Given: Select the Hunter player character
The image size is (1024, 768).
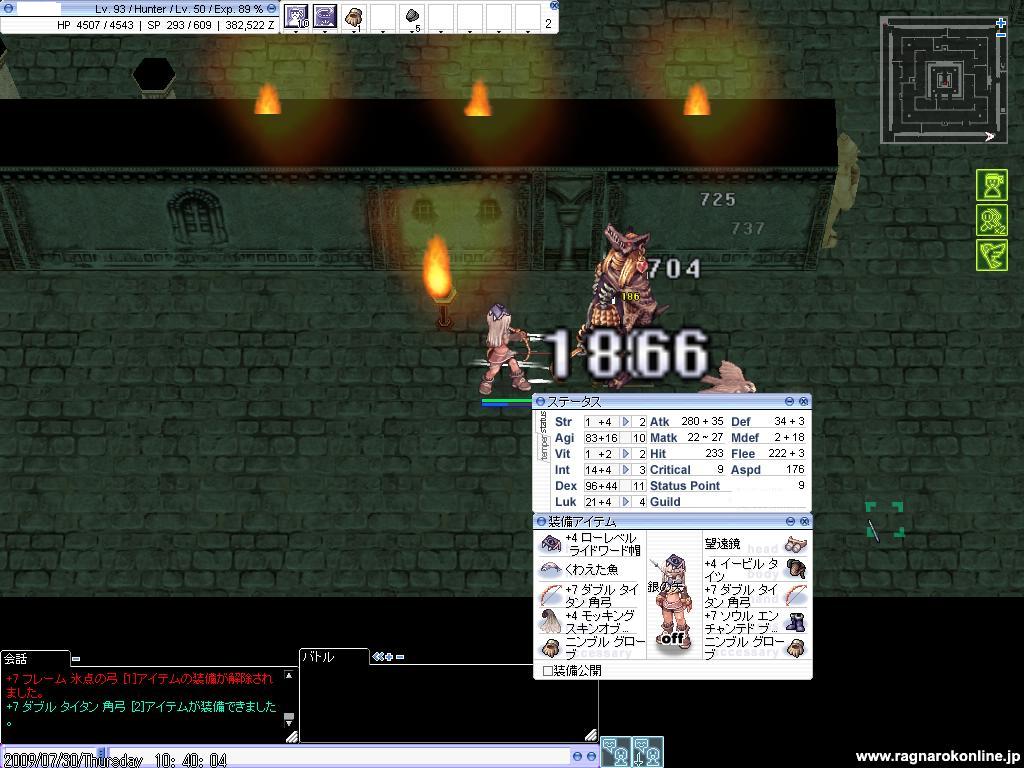Looking at the screenshot, I should pos(503,349).
